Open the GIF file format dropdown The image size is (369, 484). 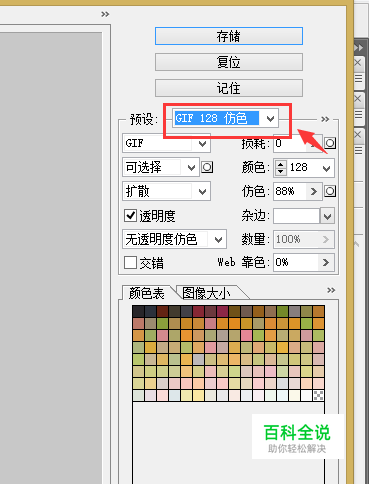pos(166,143)
